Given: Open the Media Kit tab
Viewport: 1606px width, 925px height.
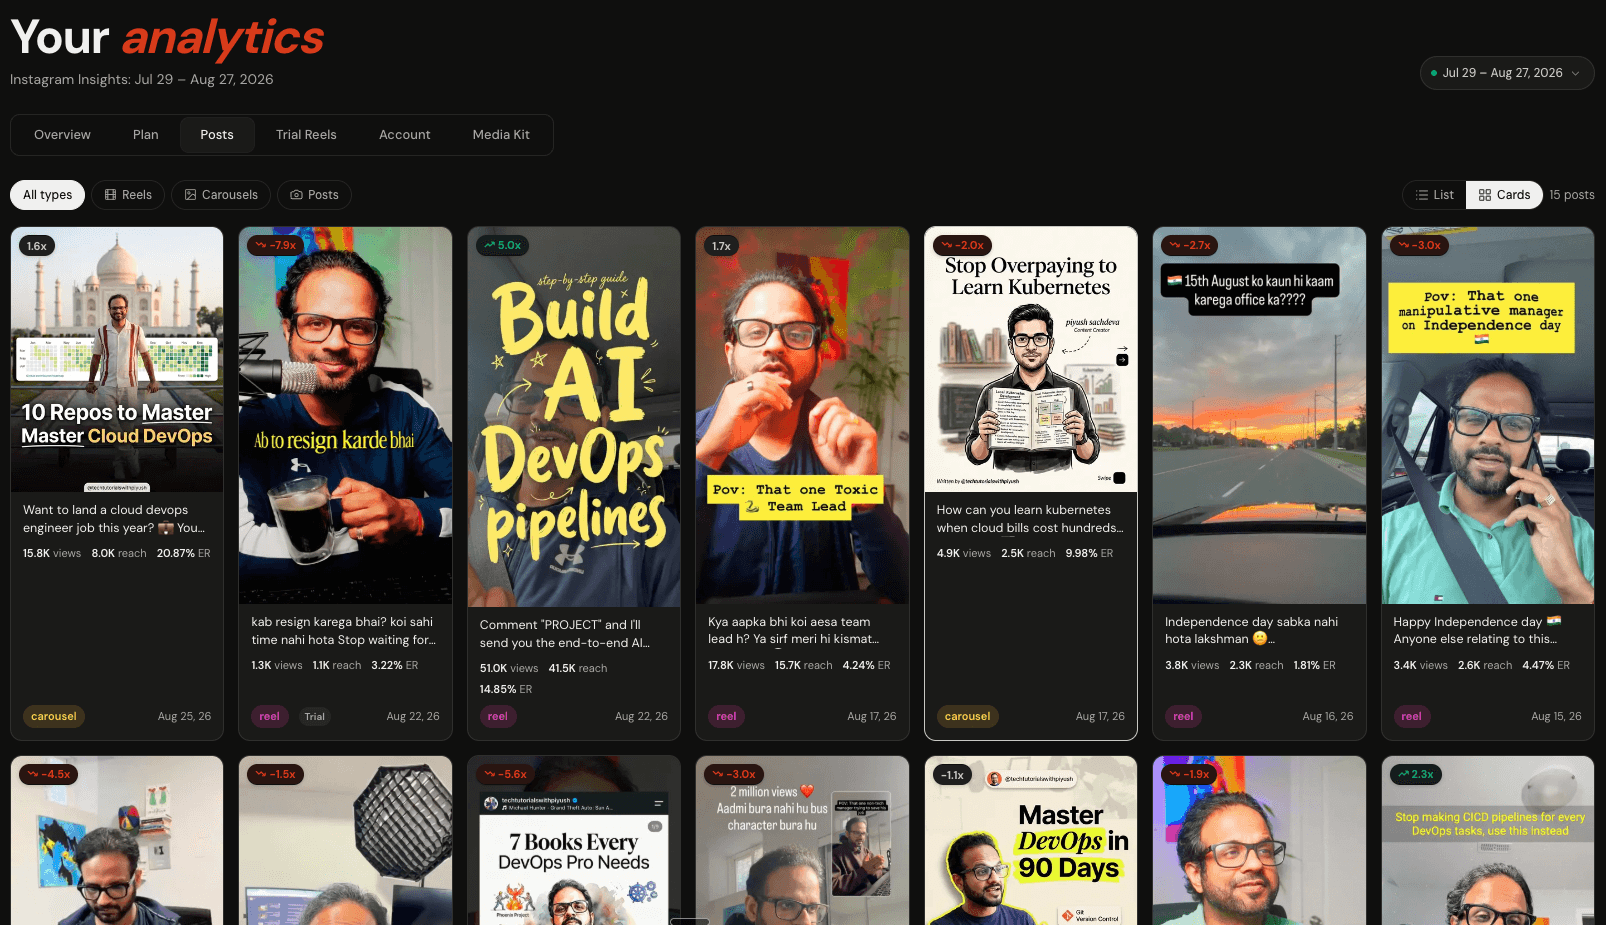Looking at the screenshot, I should pos(501,135).
